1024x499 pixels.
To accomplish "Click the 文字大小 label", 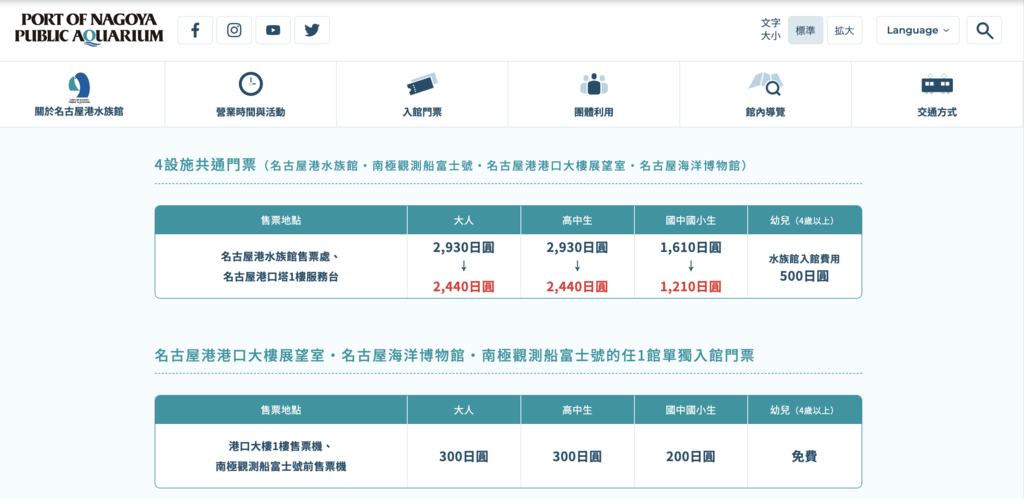I will tap(771, 30).
